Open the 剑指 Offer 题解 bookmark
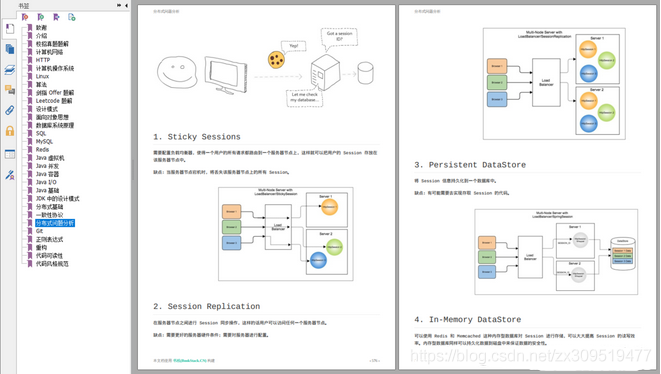661x374 pixels. tap(55, 93)
